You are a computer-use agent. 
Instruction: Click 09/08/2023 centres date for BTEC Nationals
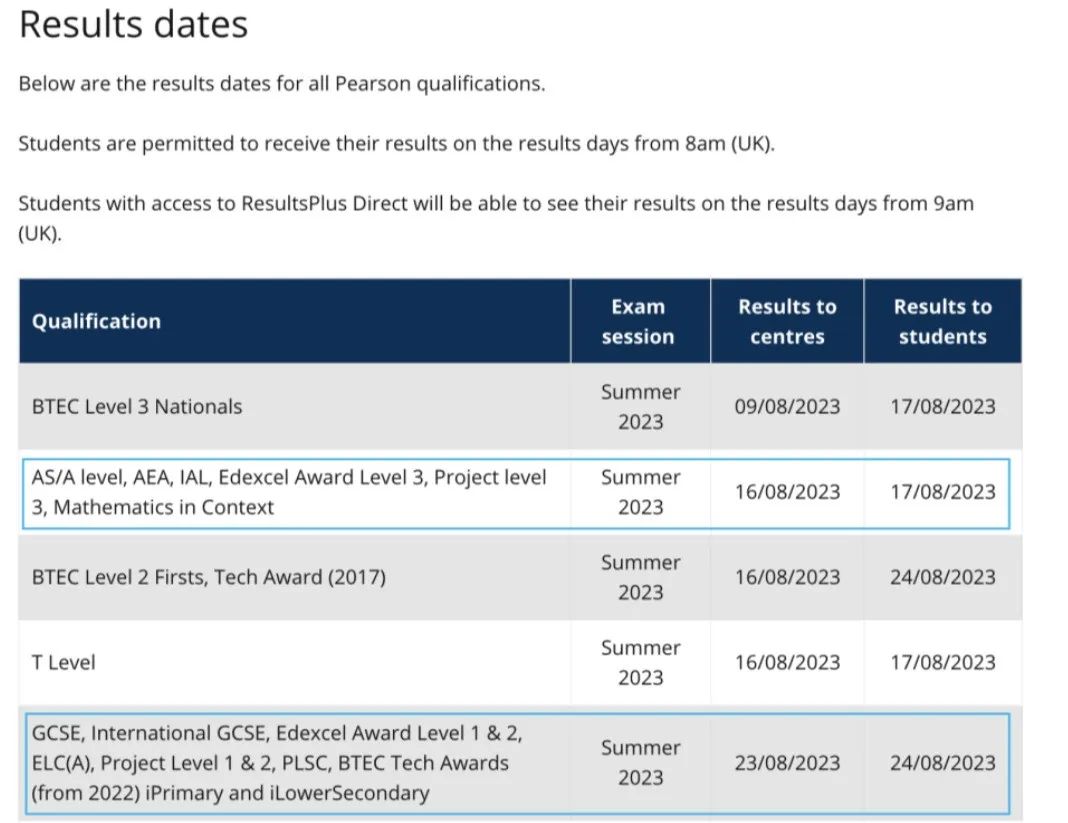[x=787, y=406]
